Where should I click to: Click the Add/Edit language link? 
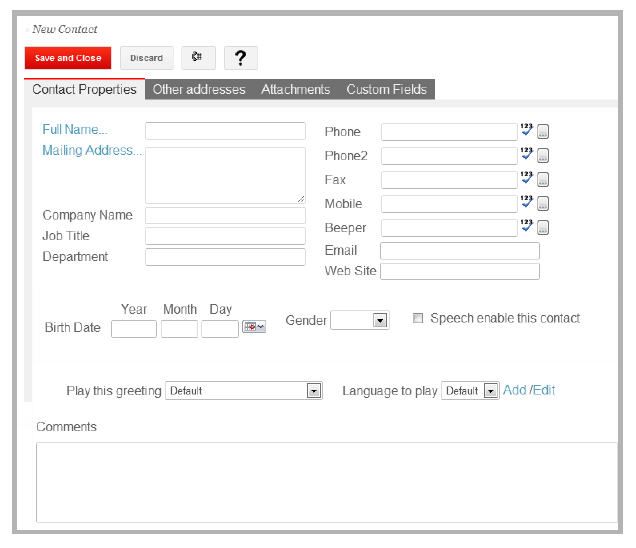(529, 390)
